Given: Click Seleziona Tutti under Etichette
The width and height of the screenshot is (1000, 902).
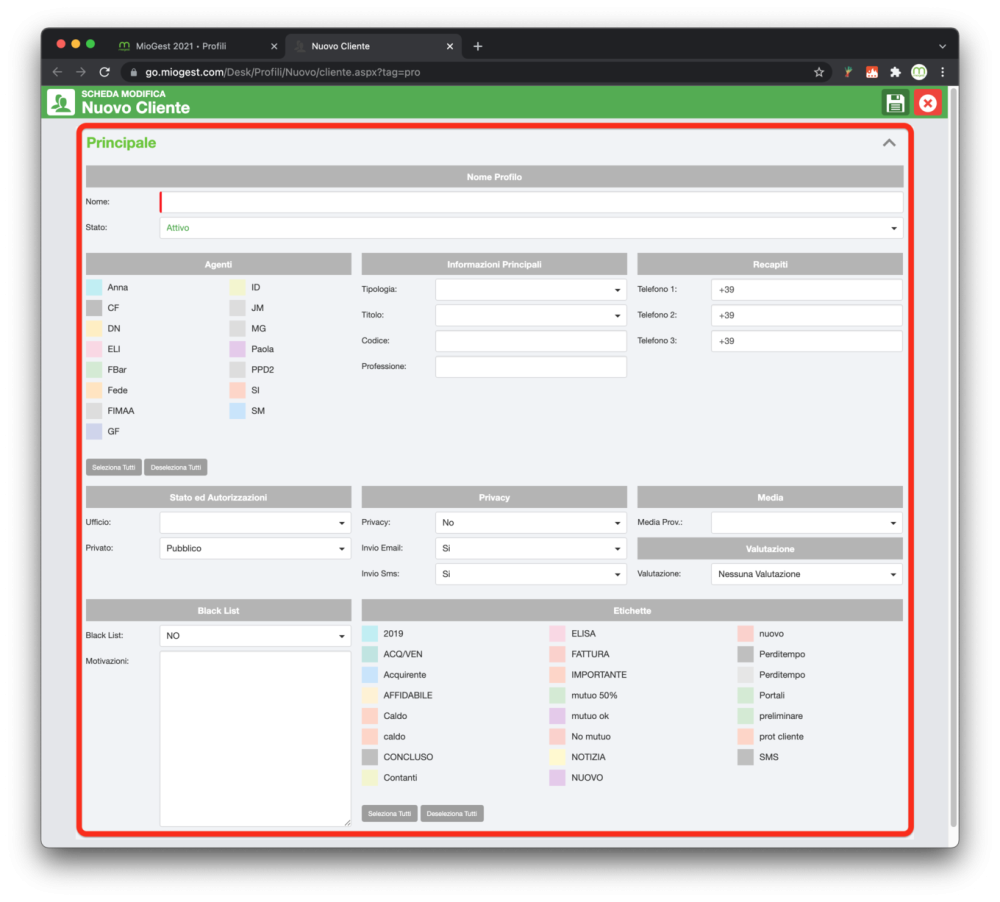Looking at the screenshot, I should (x=389, y=813).
